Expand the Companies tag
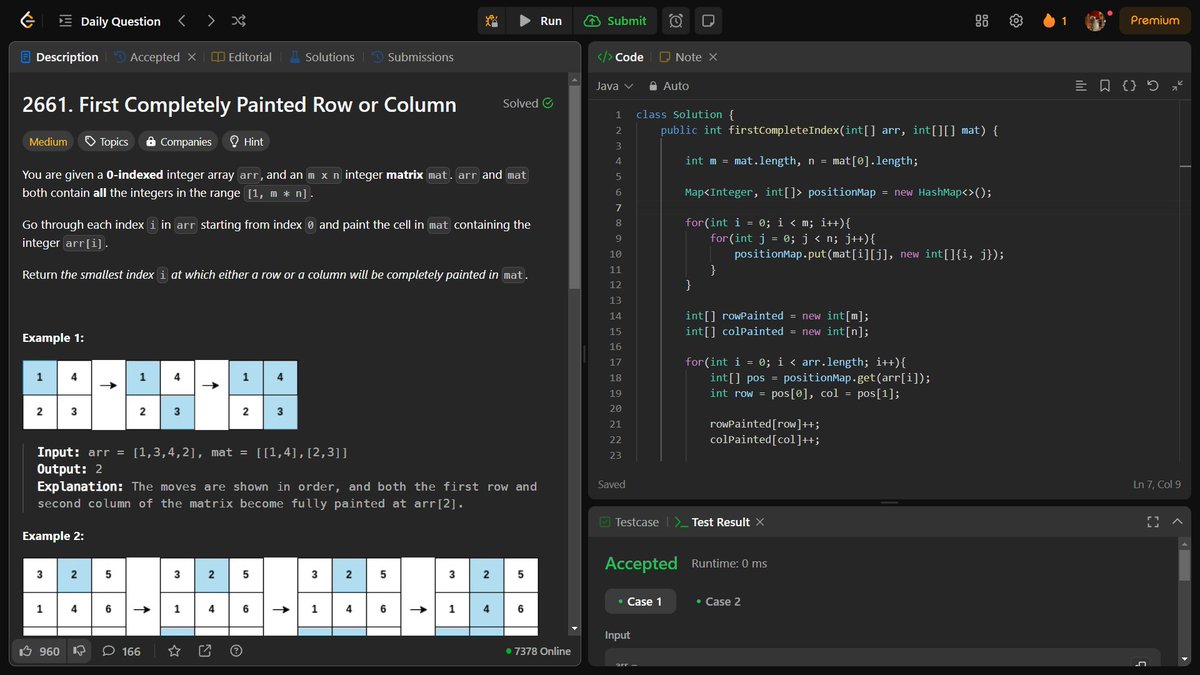The width and height of the screenshot is (1200, 675). (x=178, y=142)
